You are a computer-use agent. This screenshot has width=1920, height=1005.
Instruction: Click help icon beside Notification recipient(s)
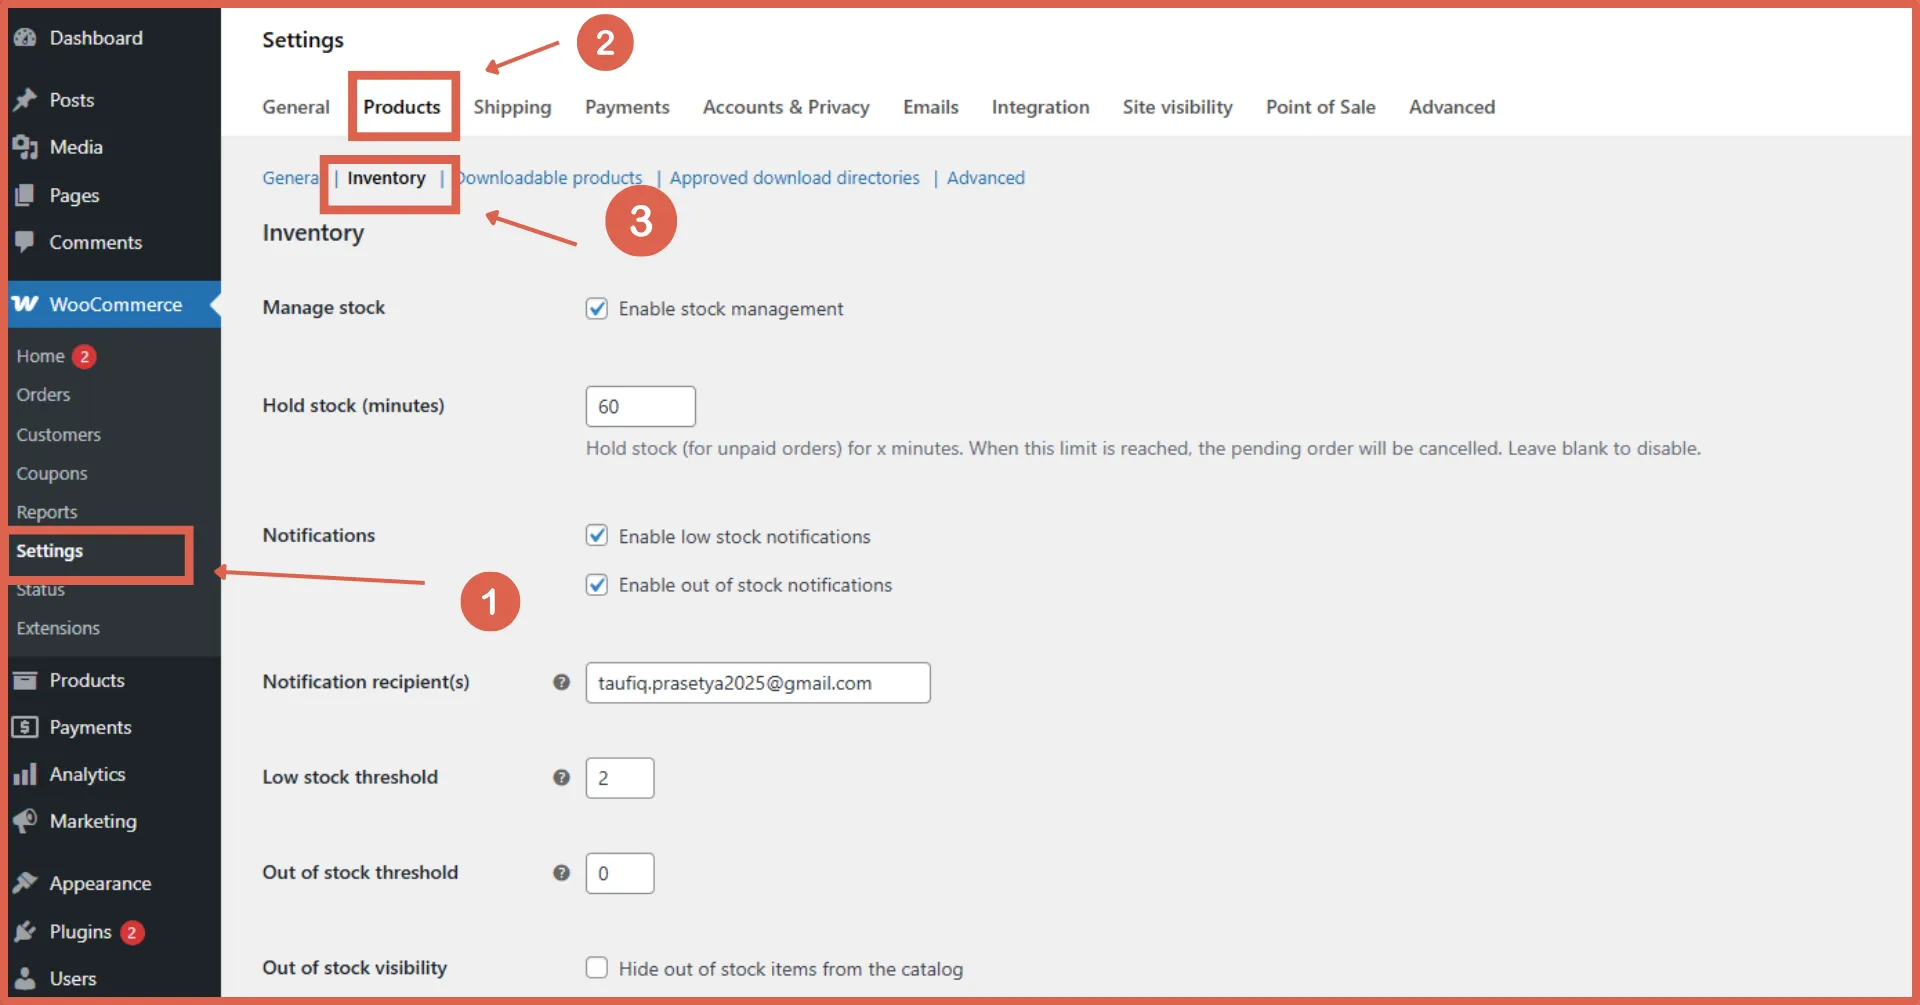561,682
